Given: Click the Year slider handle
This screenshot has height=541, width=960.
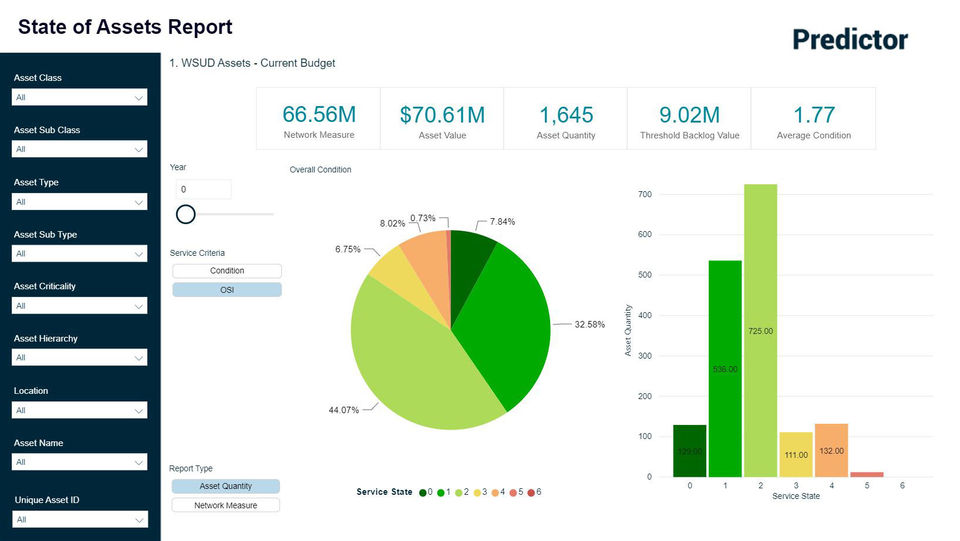Looking at the screenshot, I should pyautogui.click(x=186, y=214).
